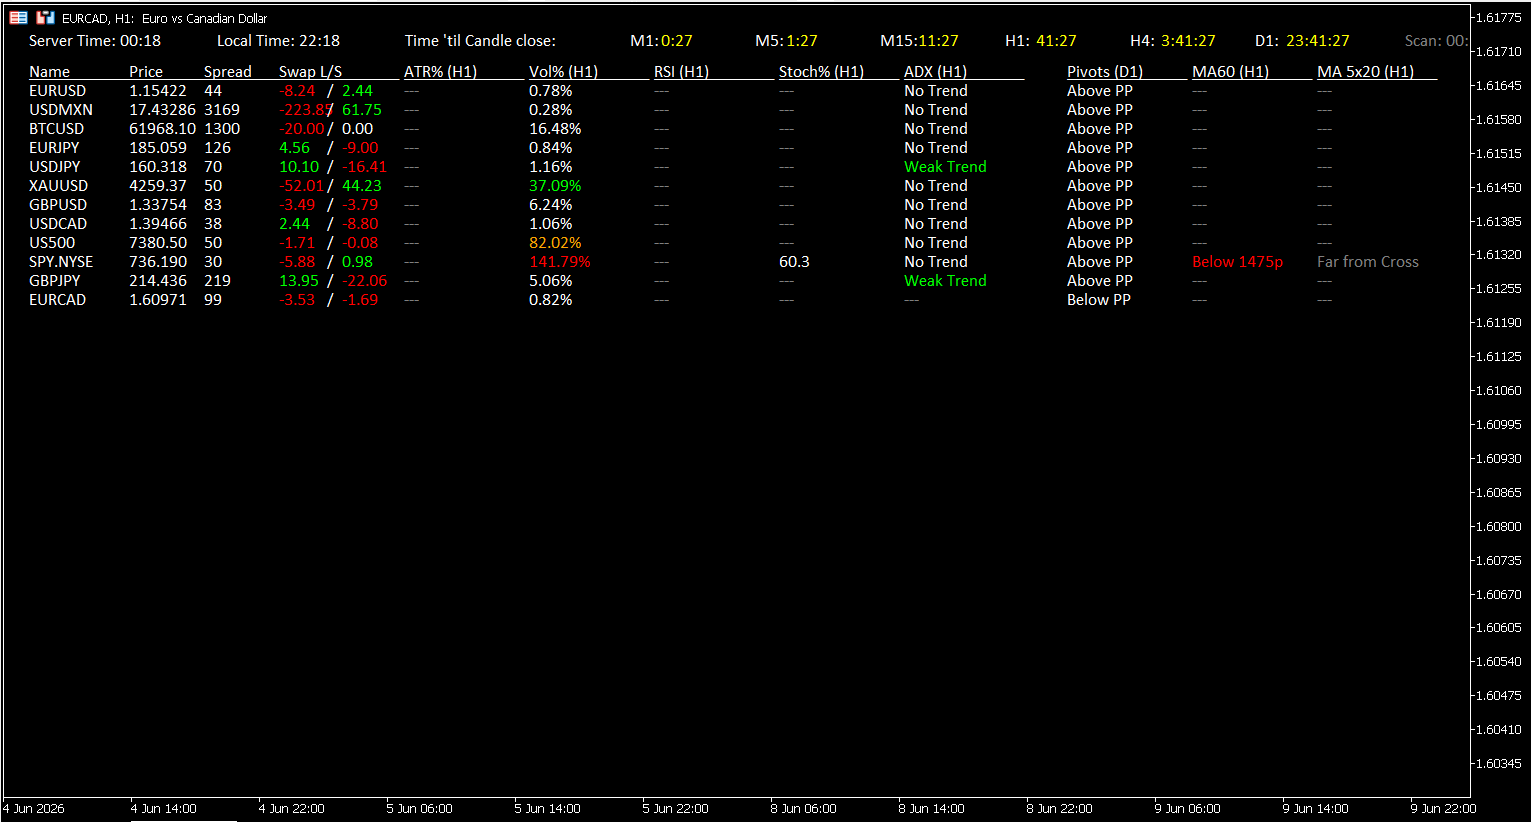This screenshot has height=822, width=1531.
Task: Select the EURCAD symbol name in the table
Action: [x=57, y=299]
